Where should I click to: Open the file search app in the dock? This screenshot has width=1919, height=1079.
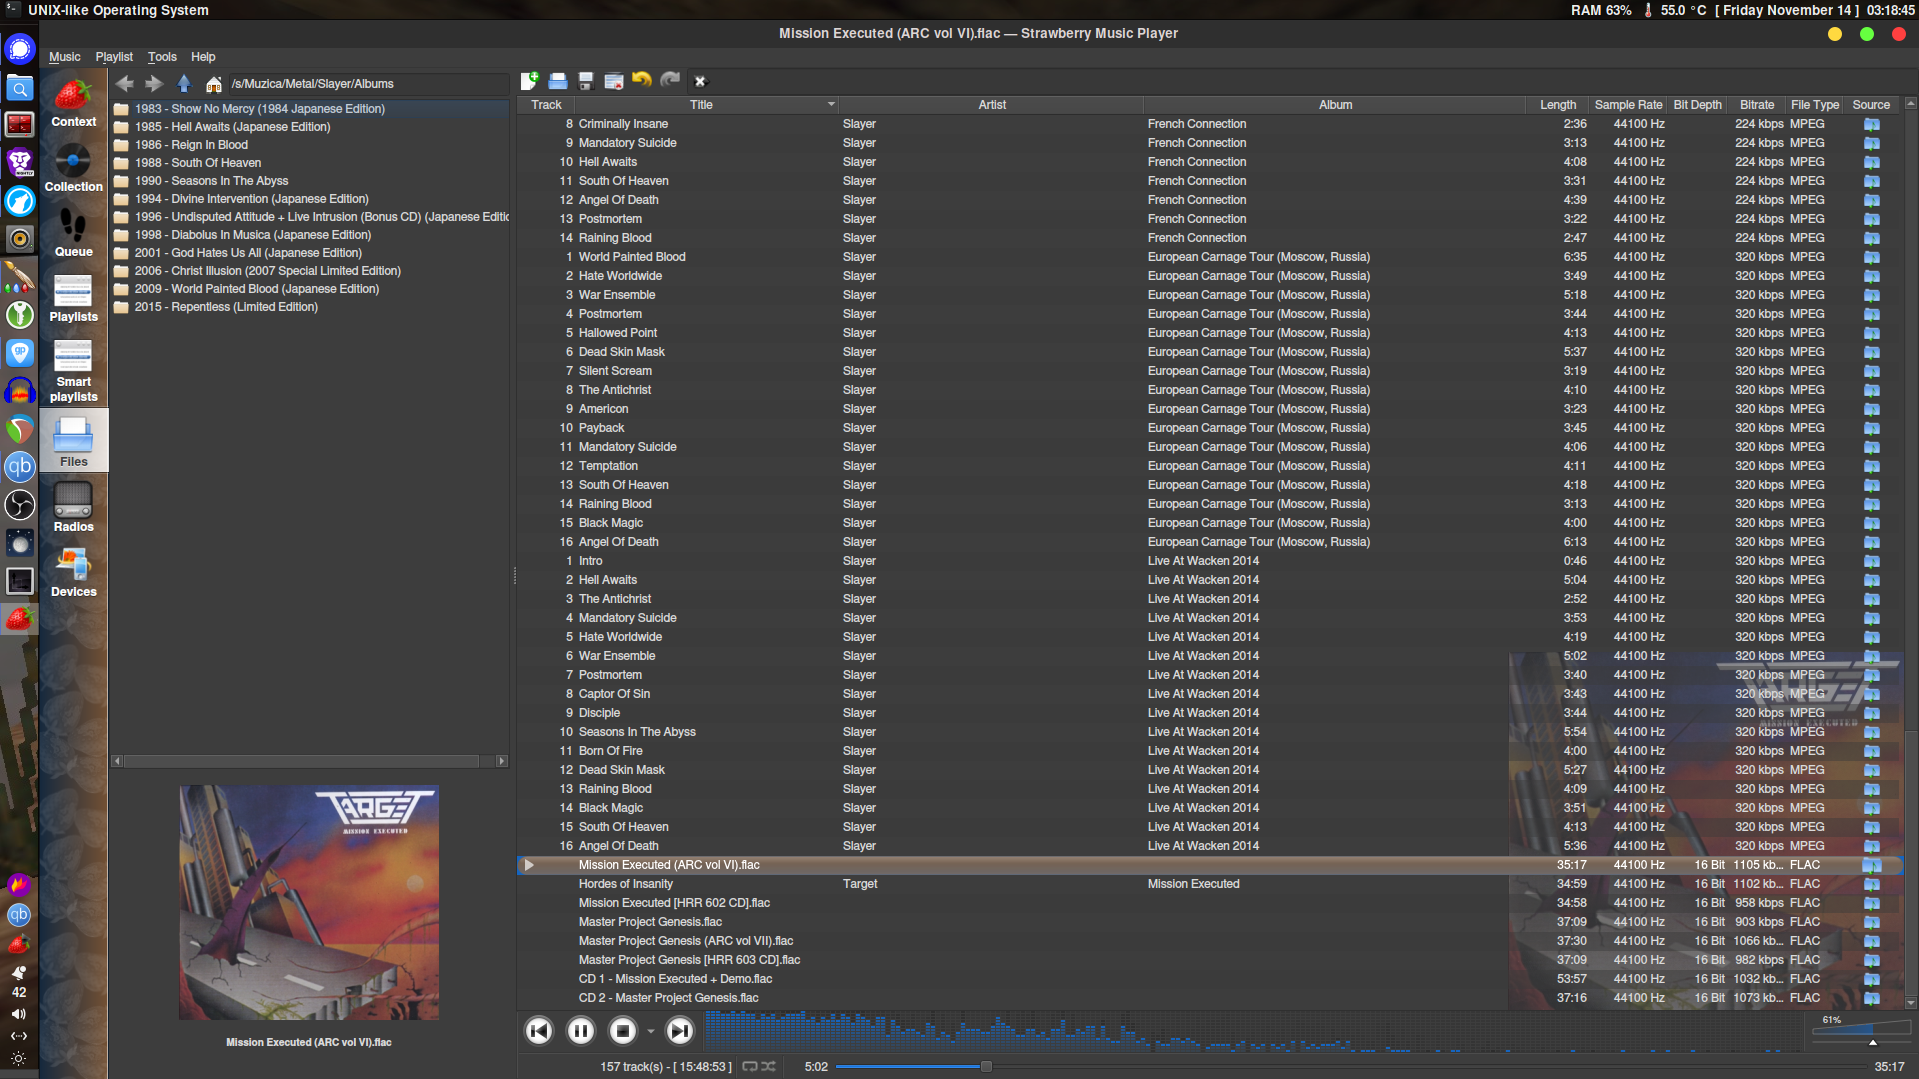(20, 88)
